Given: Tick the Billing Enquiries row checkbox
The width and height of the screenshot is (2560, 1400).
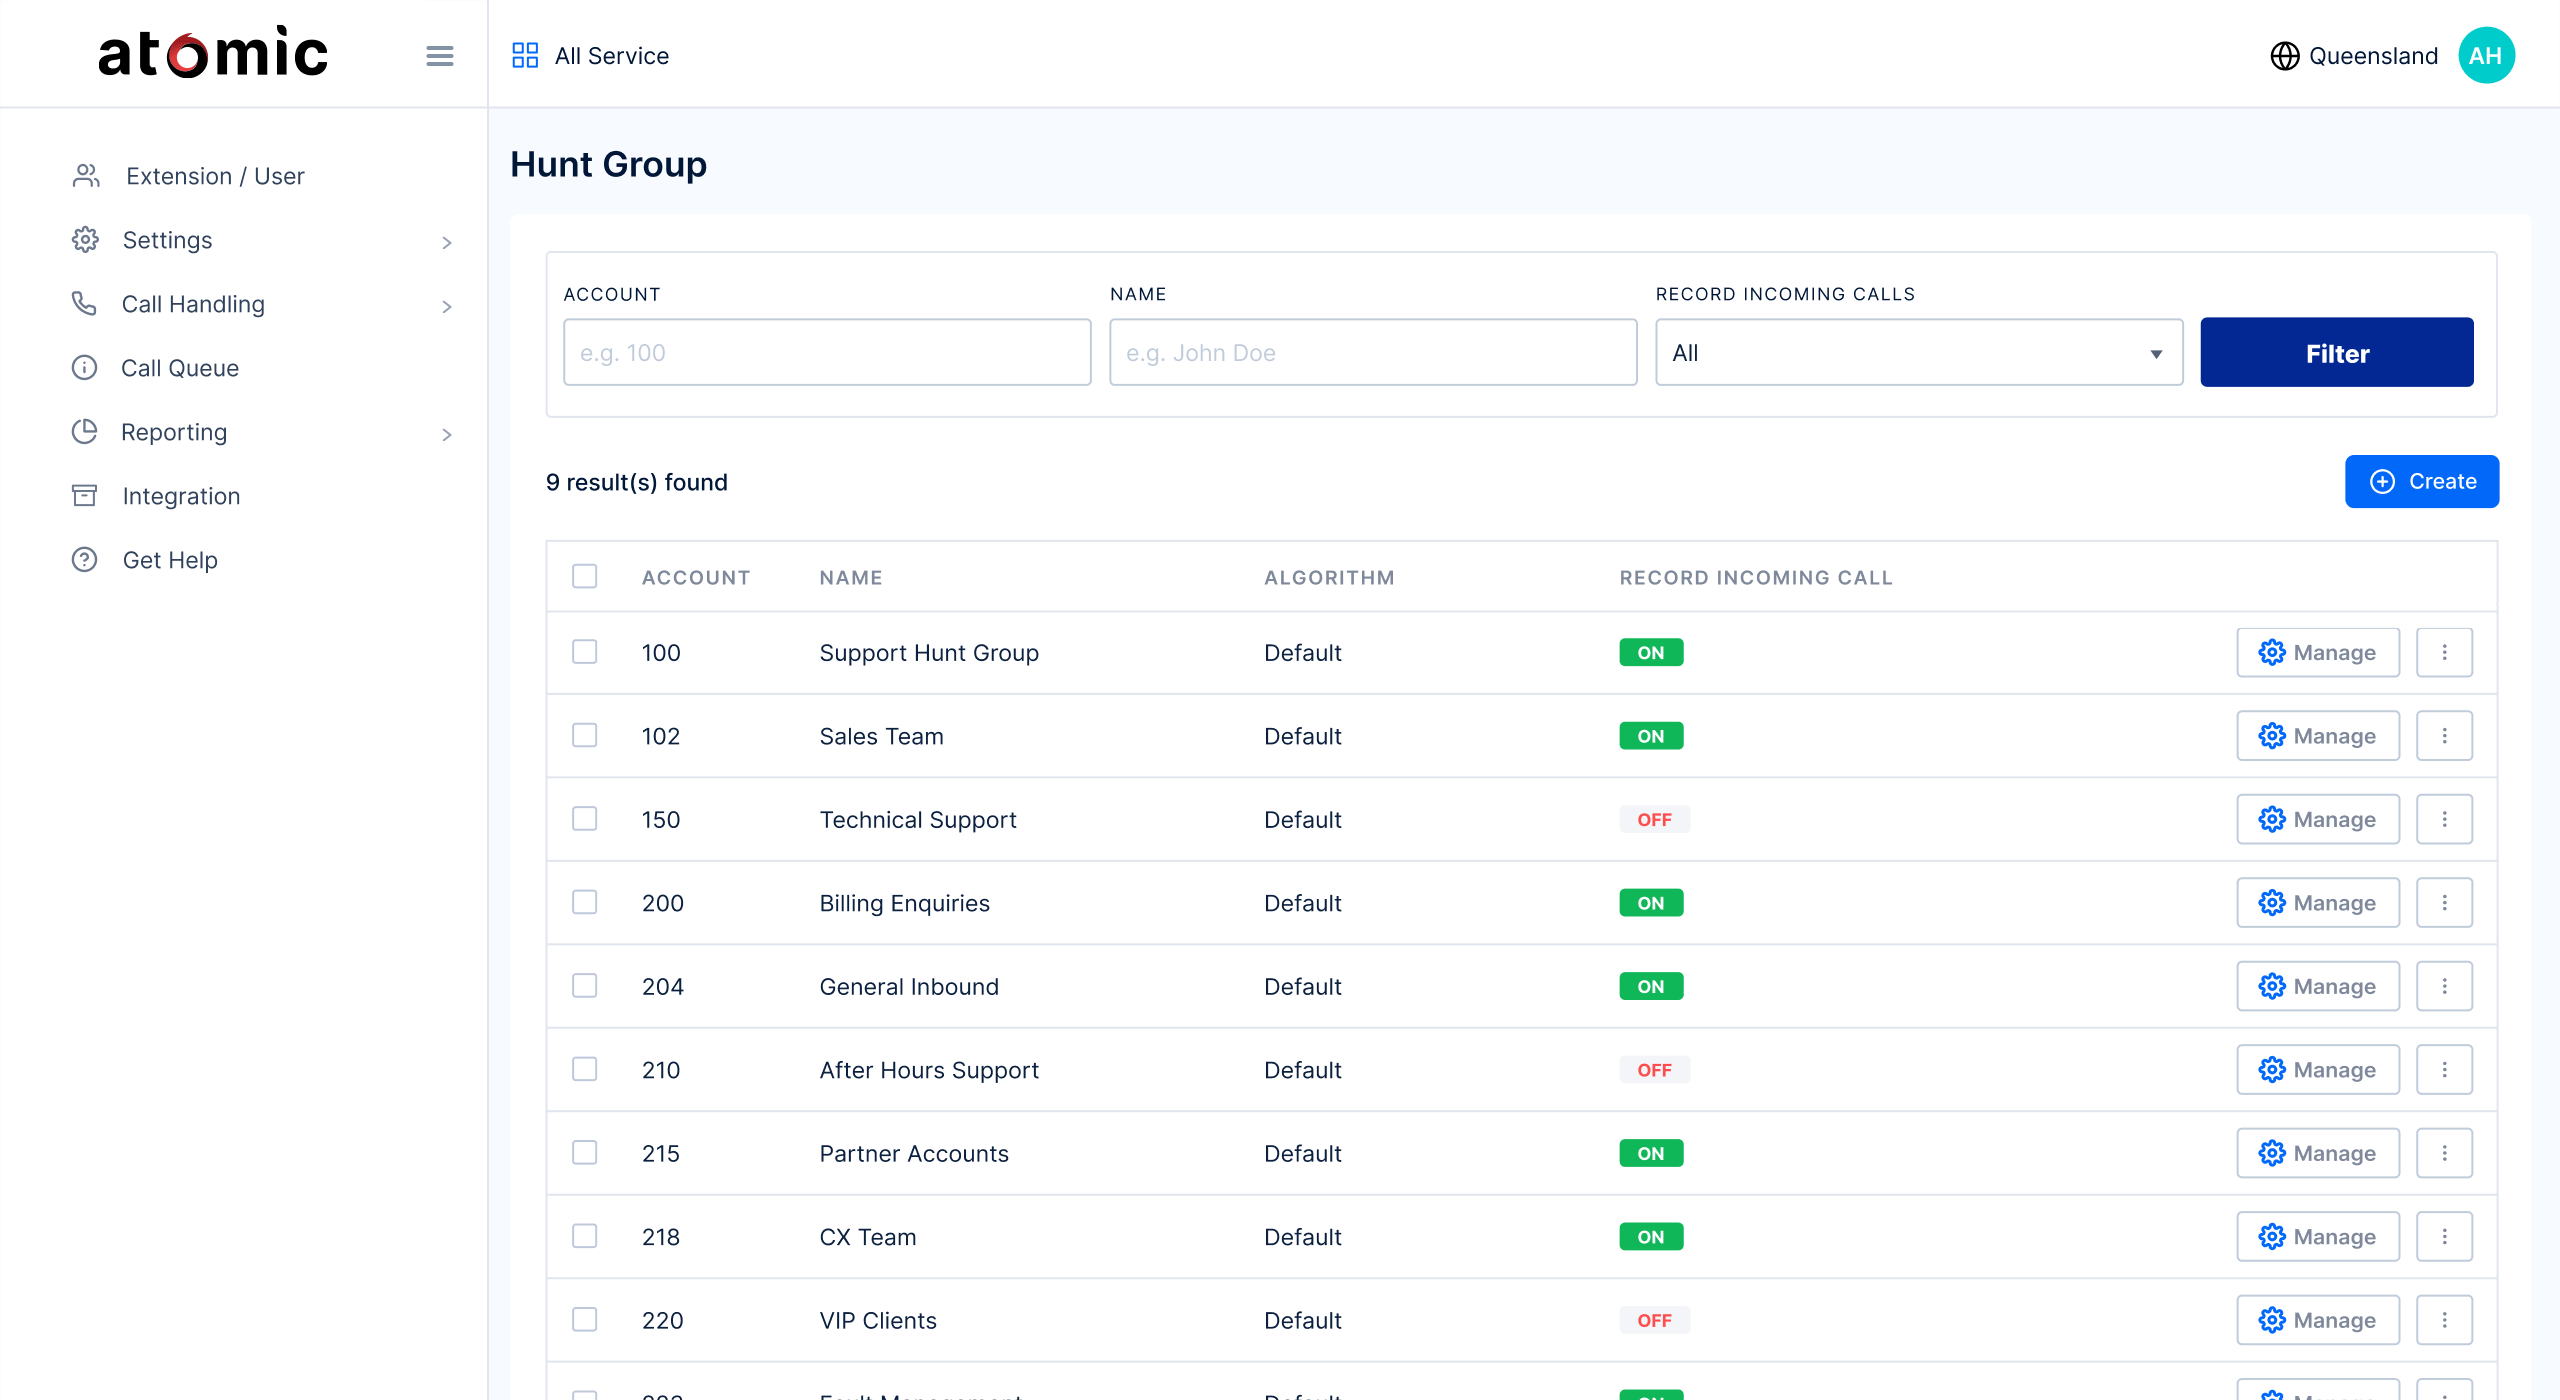Looking at the screenshot, I should (x=585, y=903).
